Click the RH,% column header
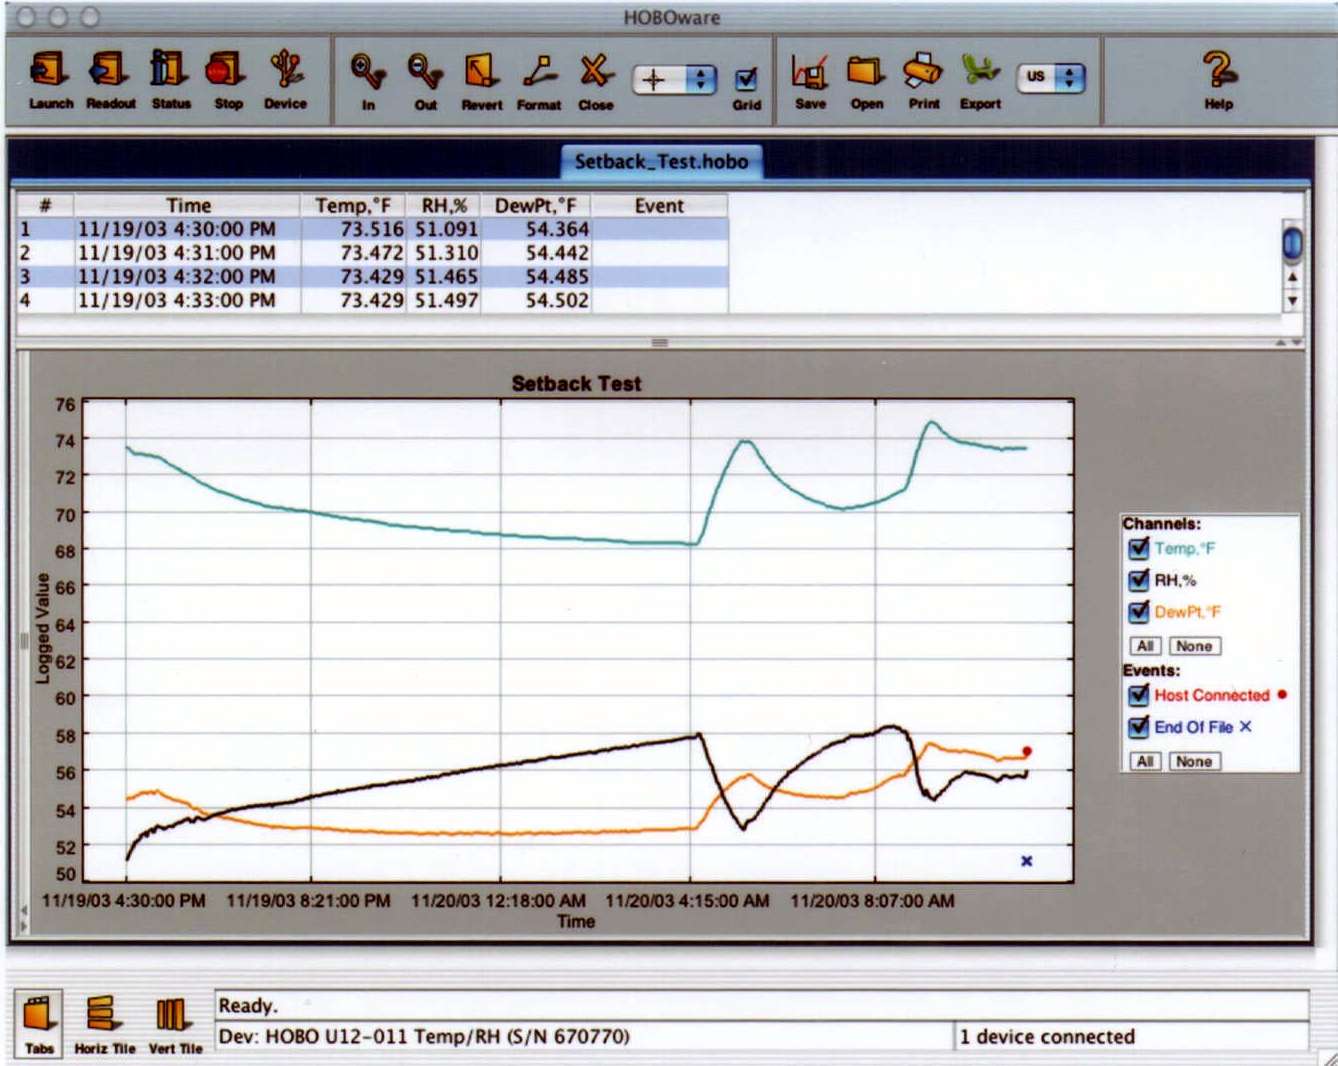Screen dimensions: 1338x1066 point(444,205)
